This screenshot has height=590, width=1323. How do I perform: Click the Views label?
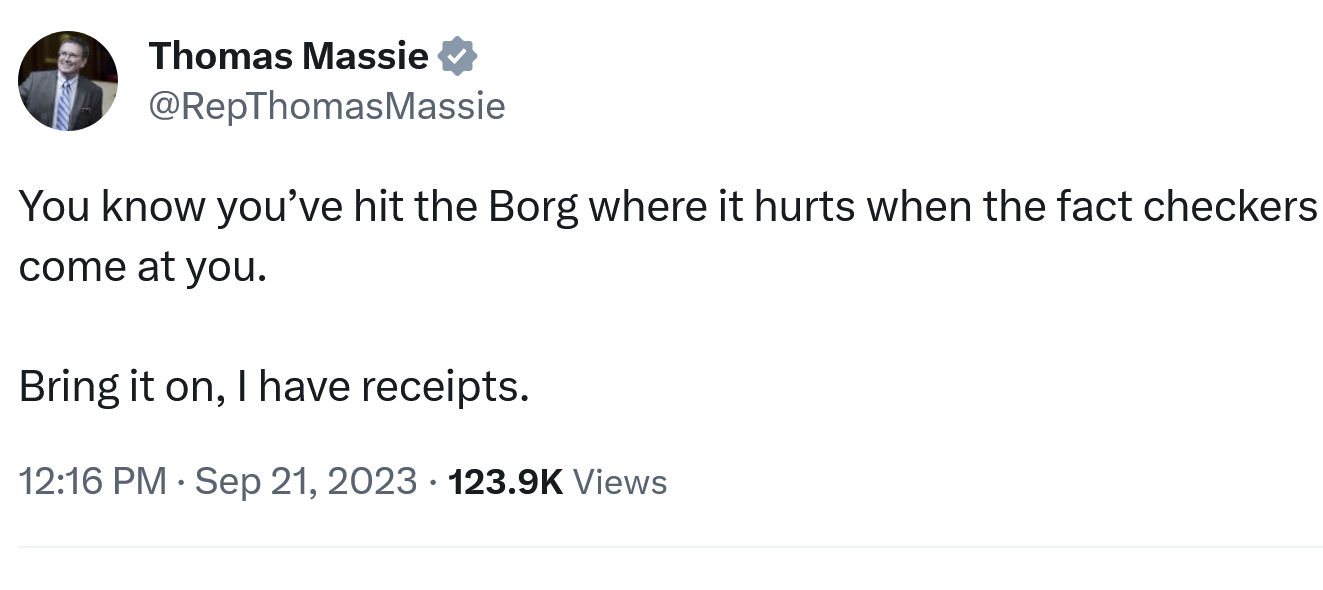621,482
